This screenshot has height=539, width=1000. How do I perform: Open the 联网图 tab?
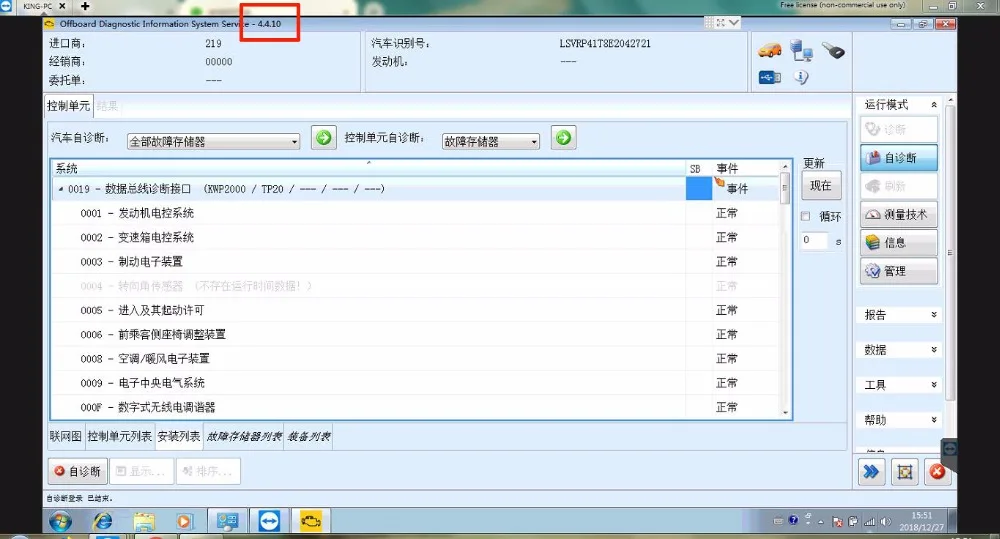66,437
